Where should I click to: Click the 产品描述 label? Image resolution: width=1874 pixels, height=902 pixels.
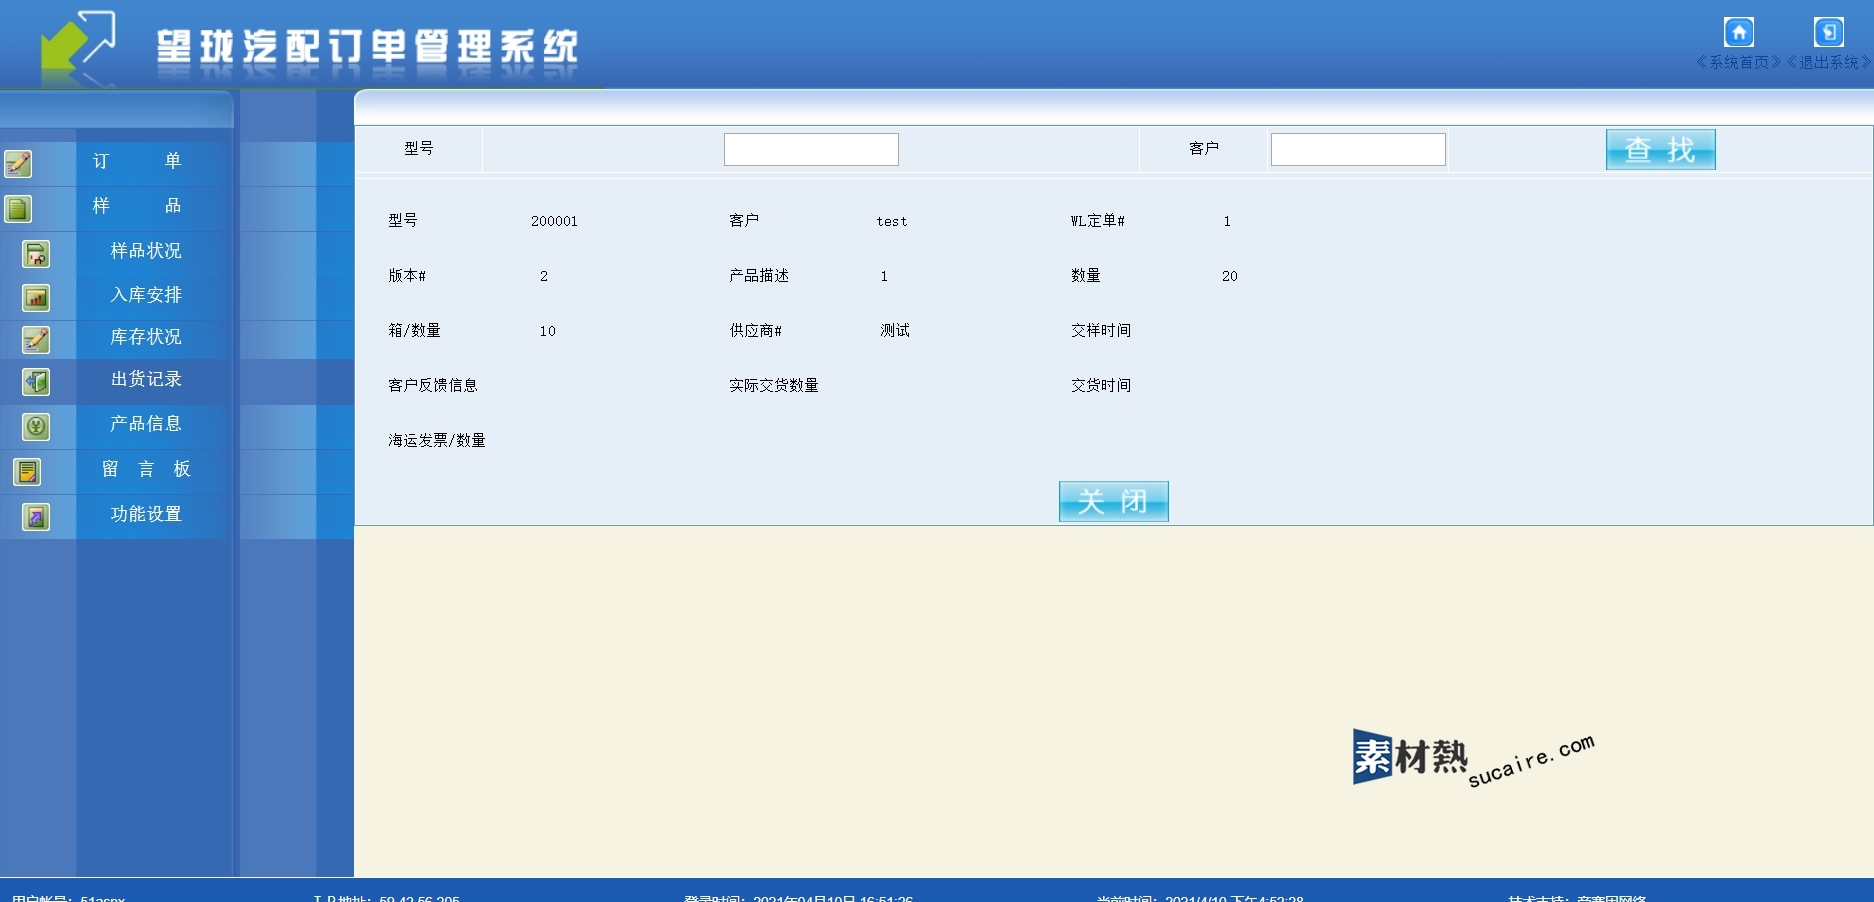[x=759, y=276]
